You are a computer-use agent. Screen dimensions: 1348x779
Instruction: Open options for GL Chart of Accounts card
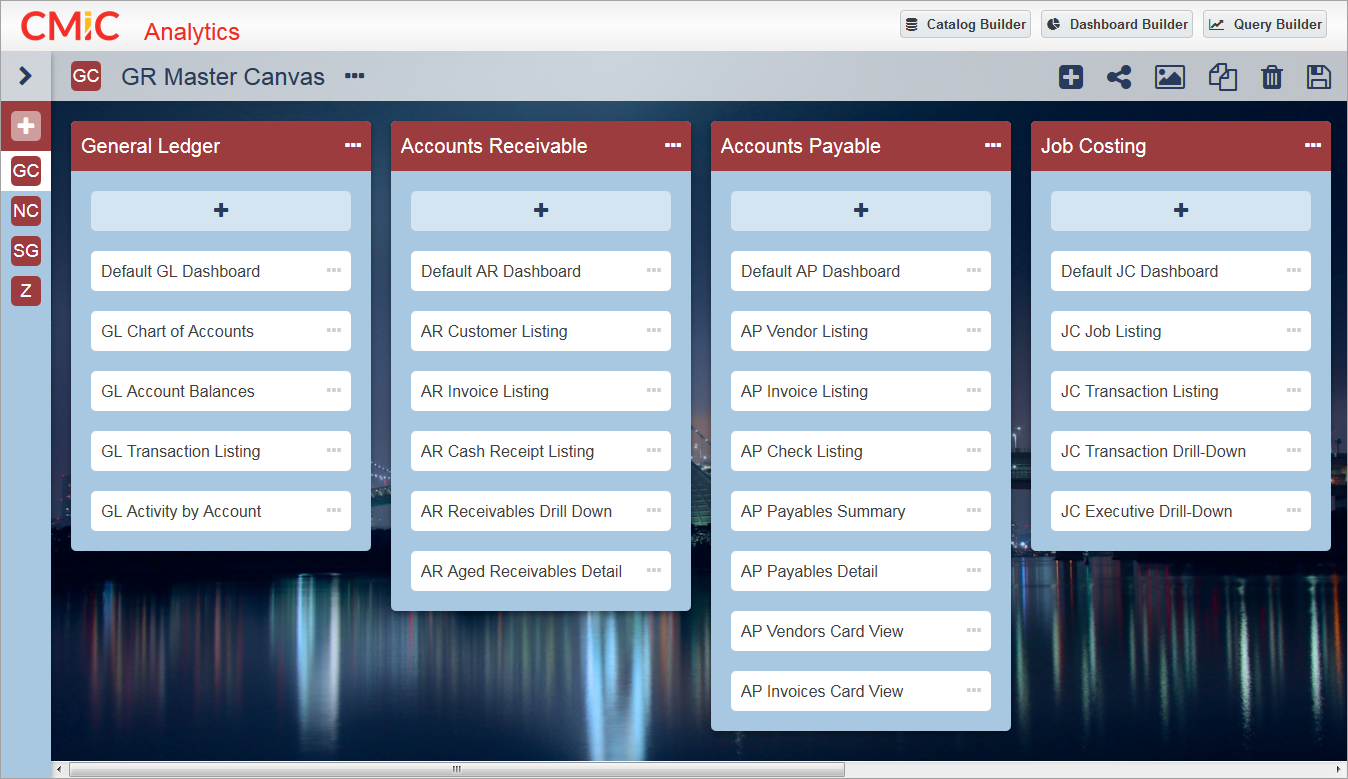tap(334, 331)
